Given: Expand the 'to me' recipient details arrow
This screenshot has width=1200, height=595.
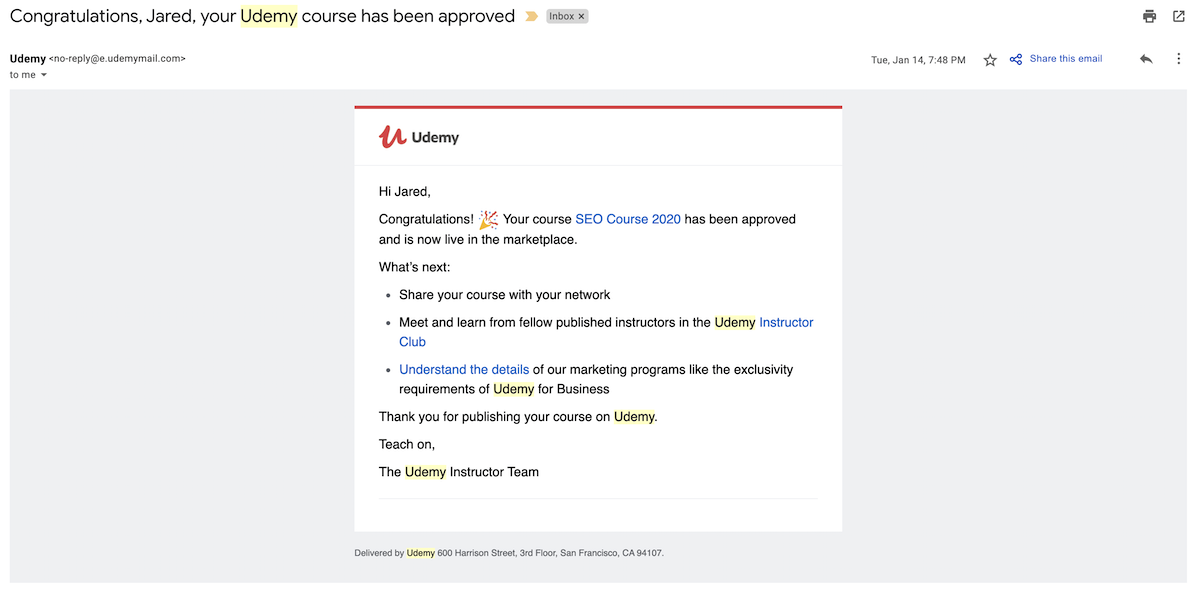Looking at the screenshot, I should coord(44,75).
